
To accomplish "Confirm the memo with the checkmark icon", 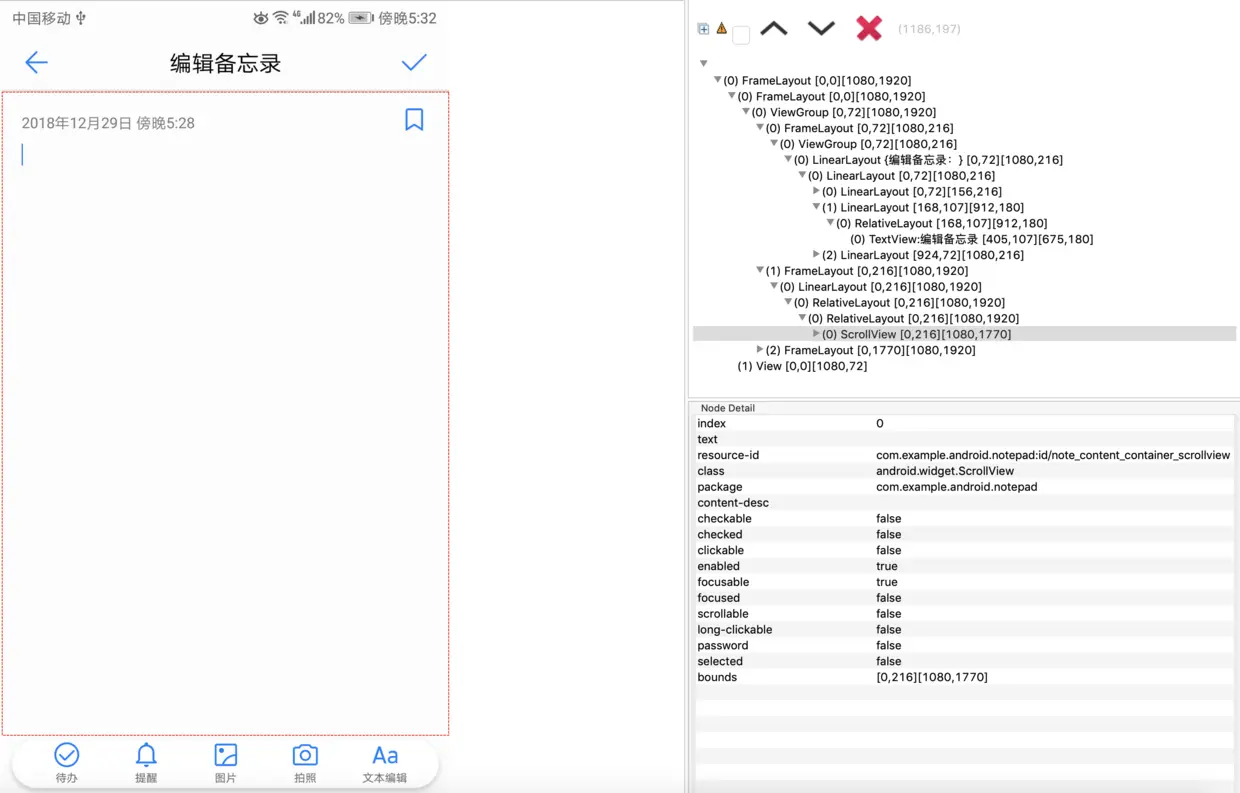I will click(x=414, y=62).
